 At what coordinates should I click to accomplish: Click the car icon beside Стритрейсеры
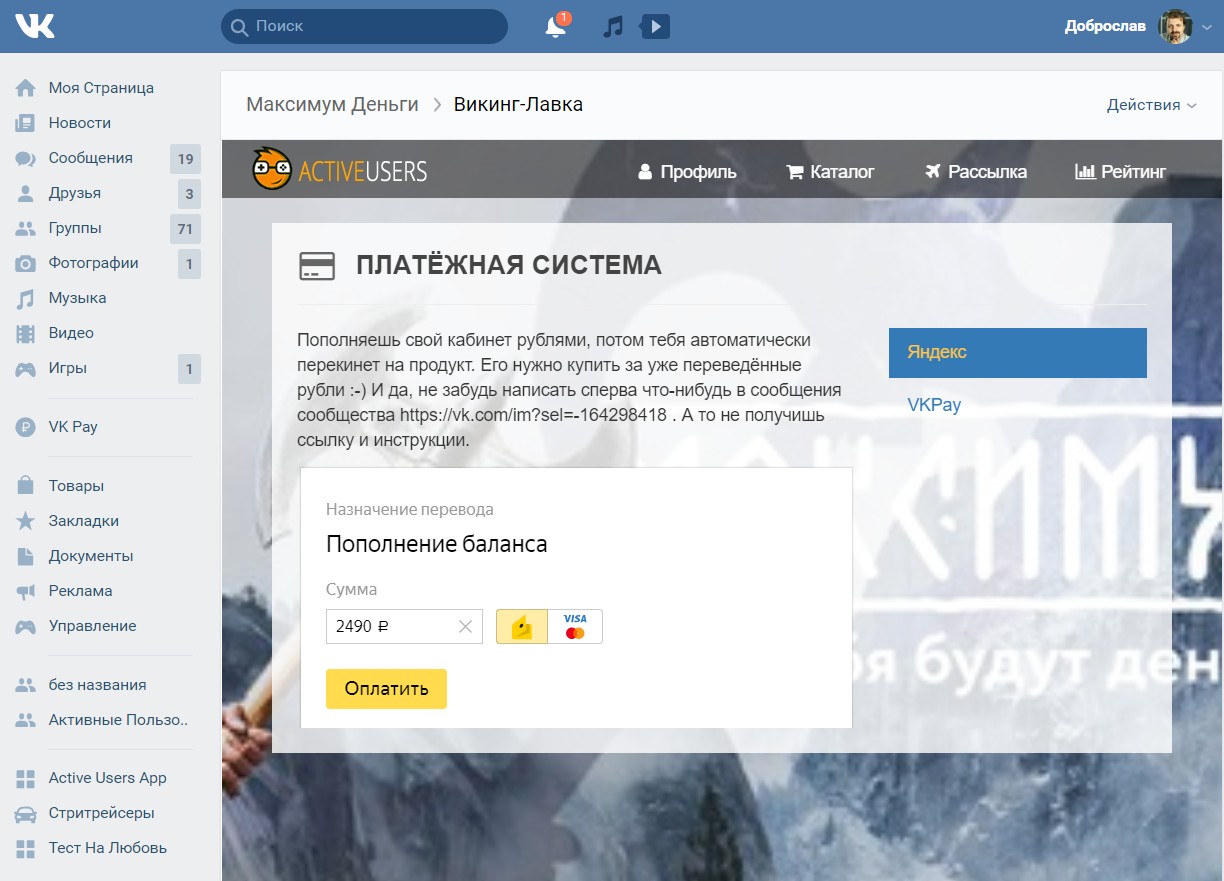[26, 813]
